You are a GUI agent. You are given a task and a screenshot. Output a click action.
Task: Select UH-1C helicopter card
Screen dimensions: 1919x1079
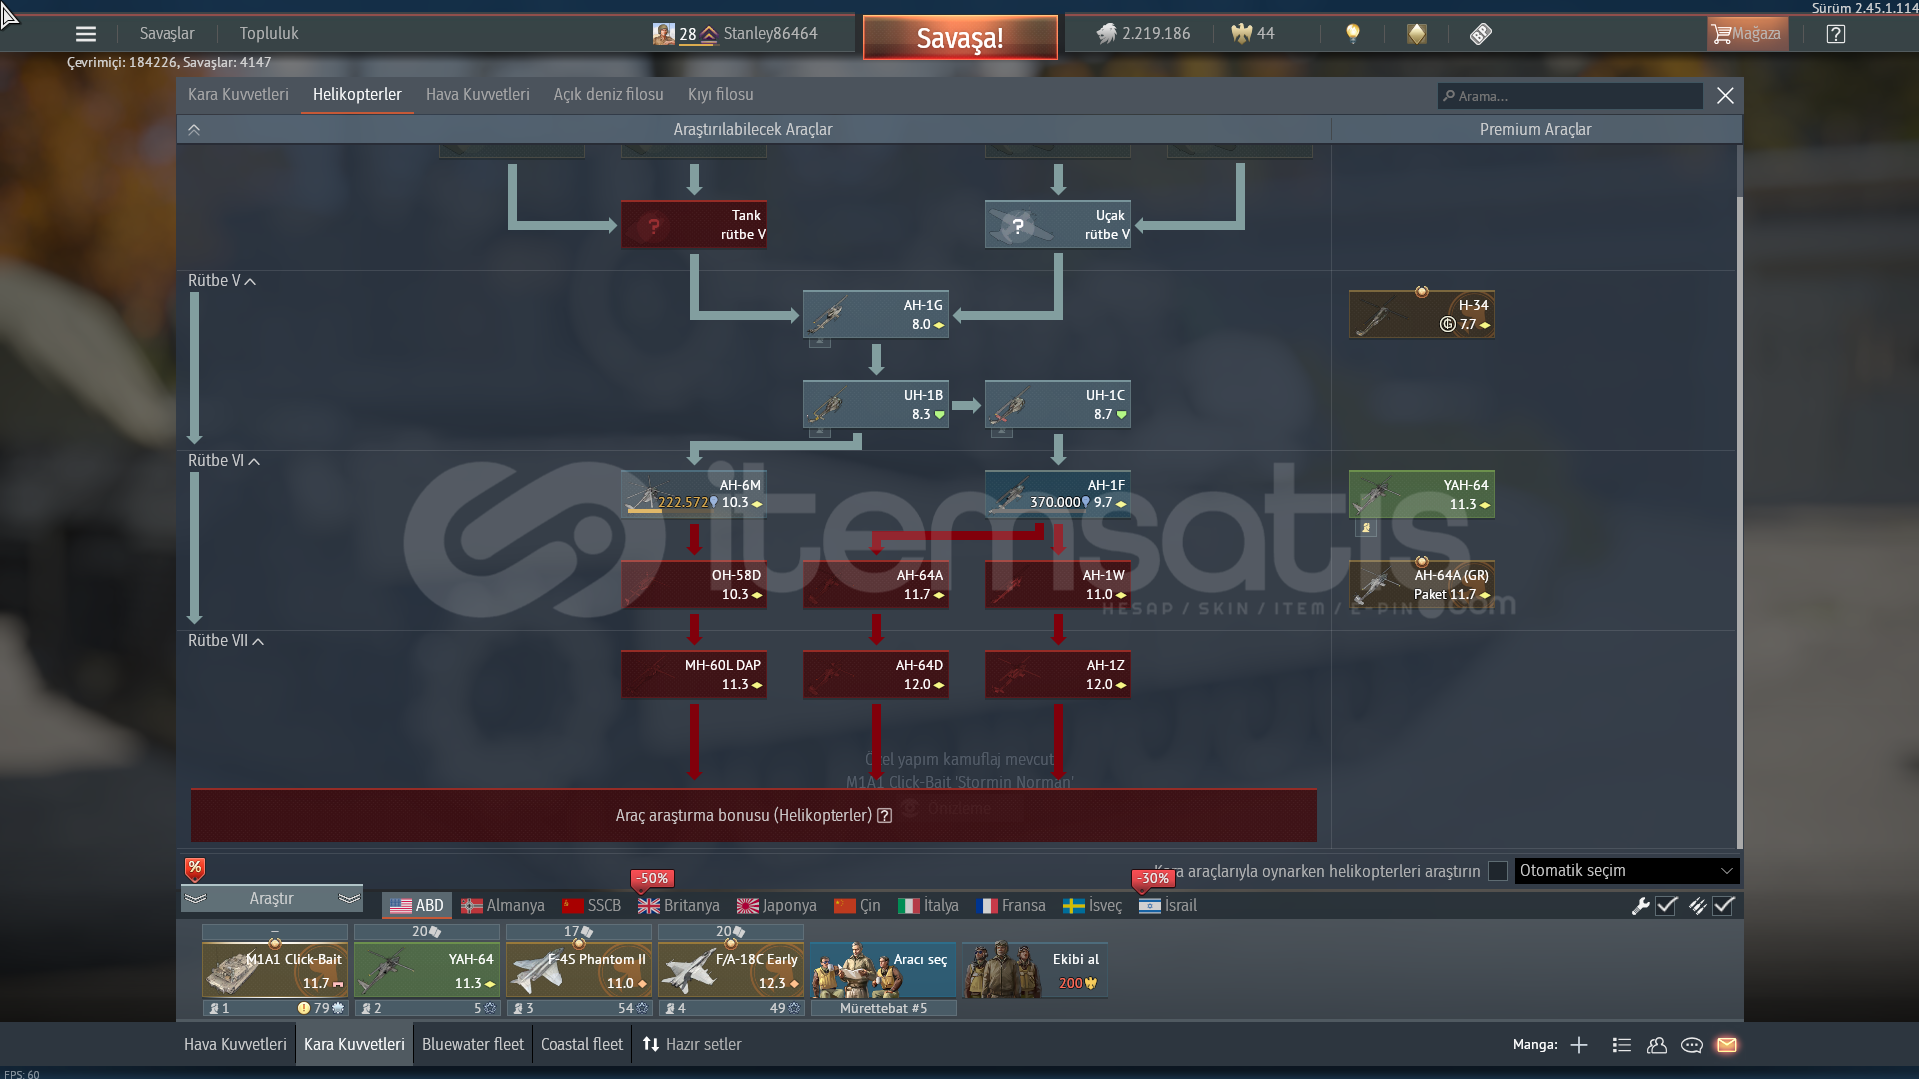(x=1058, y=405)
